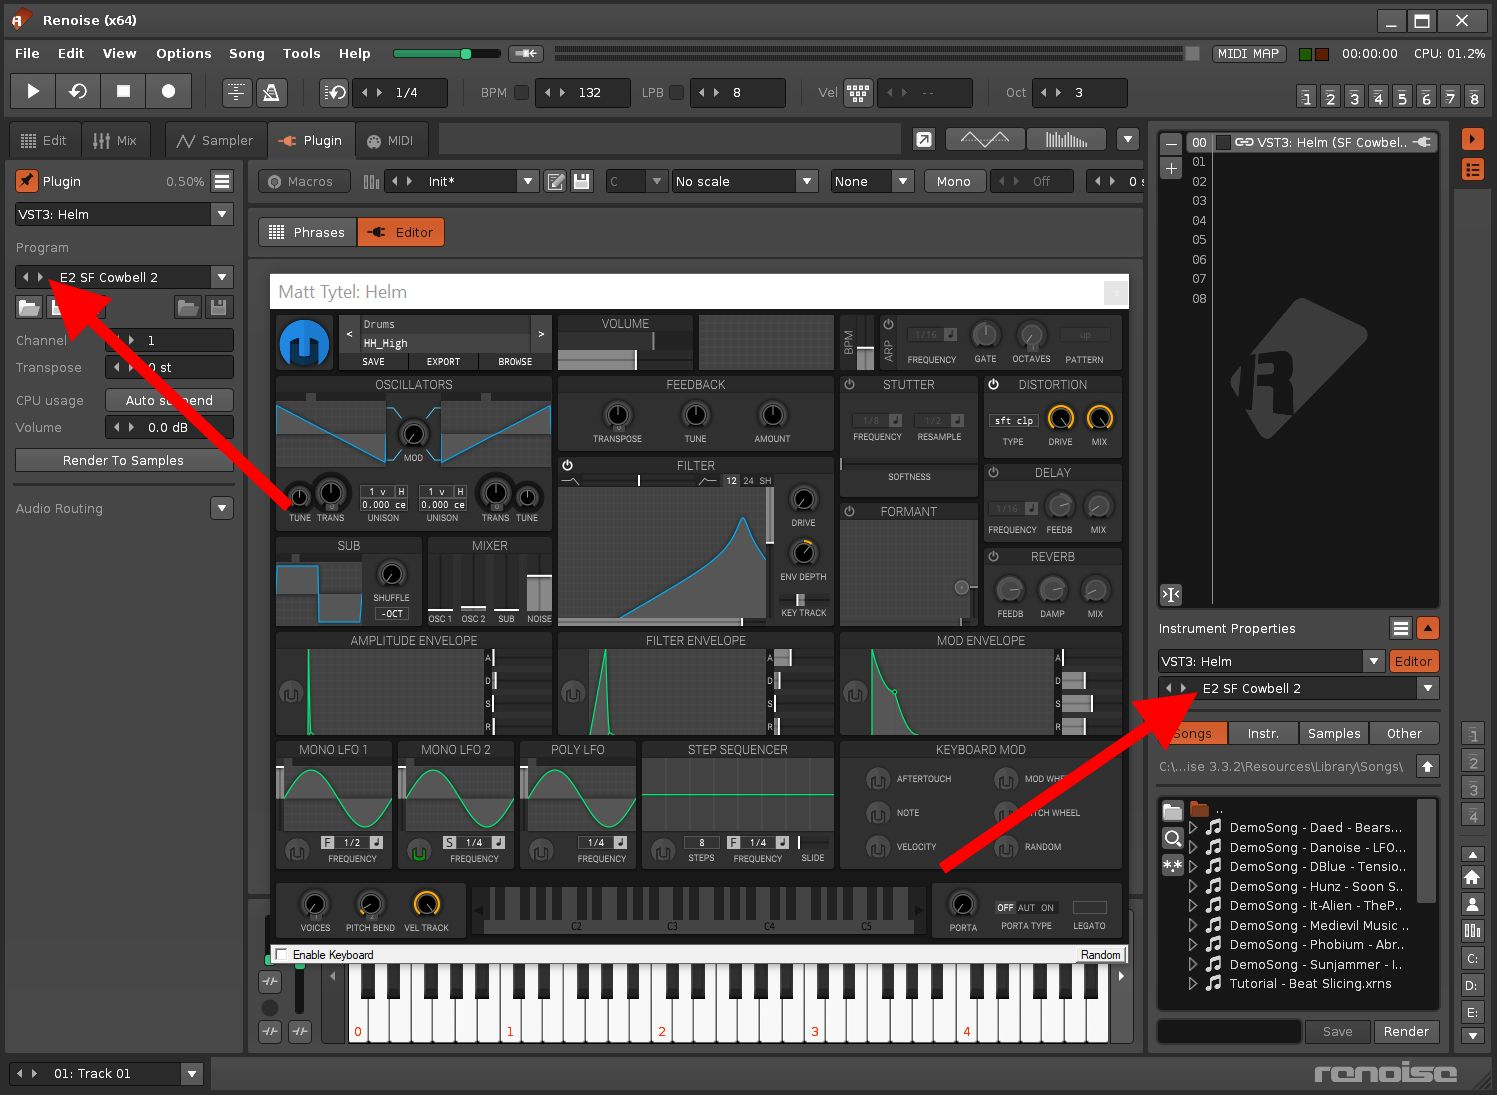Screen dimensions: 1497x1095
Task: Click the master volume slider in the top bar
Action: pos(446,53)
